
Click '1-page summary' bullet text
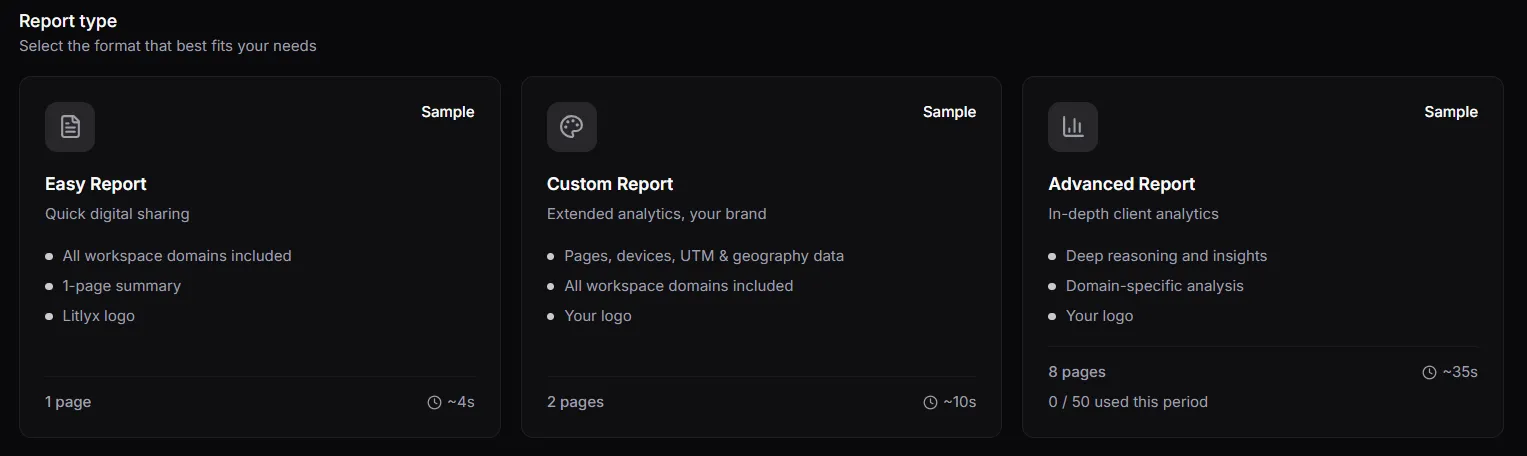122,286
